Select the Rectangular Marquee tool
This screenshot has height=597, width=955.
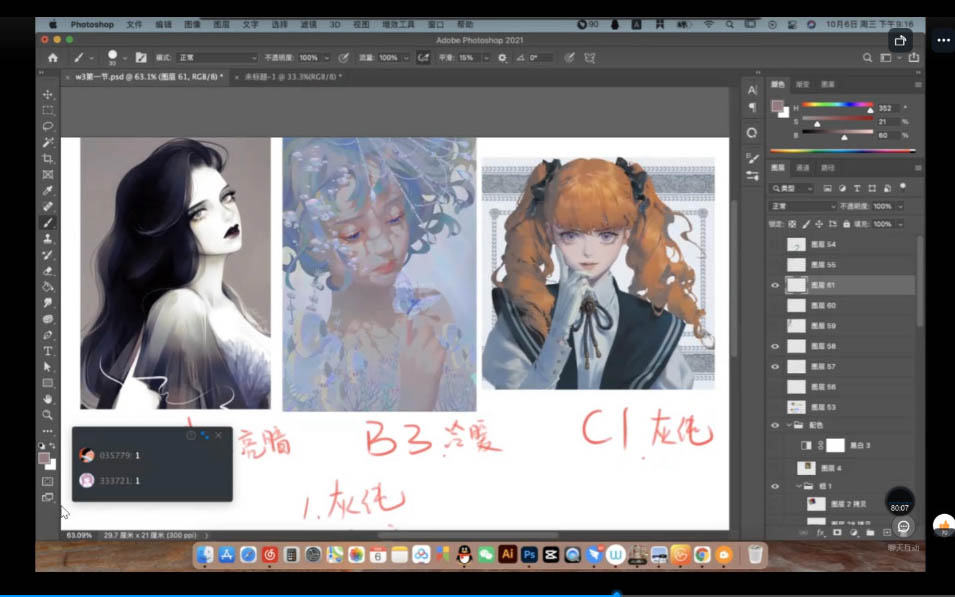coord(48,110)
